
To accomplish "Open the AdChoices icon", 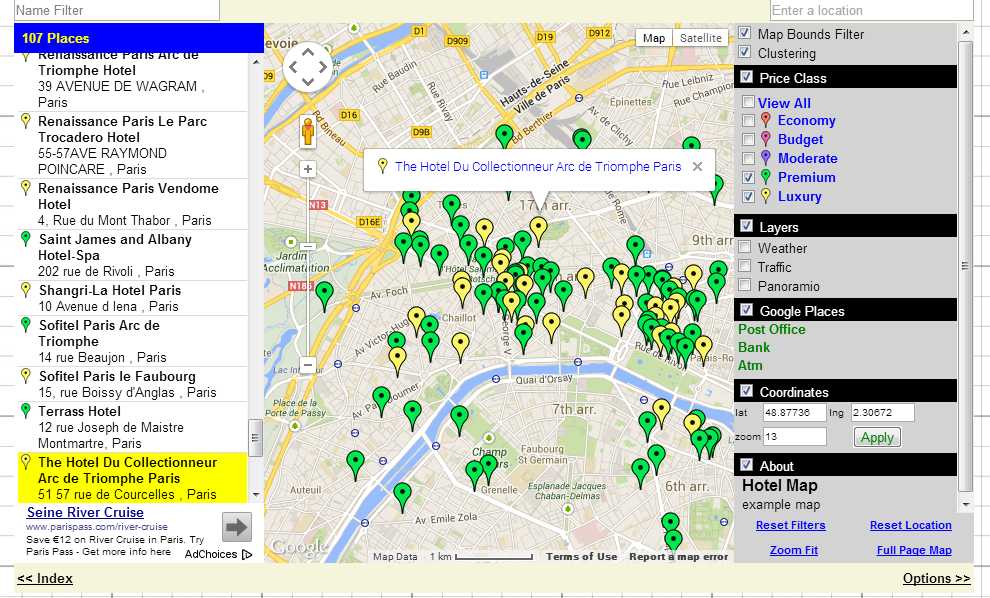I will (x=247, y=554).
